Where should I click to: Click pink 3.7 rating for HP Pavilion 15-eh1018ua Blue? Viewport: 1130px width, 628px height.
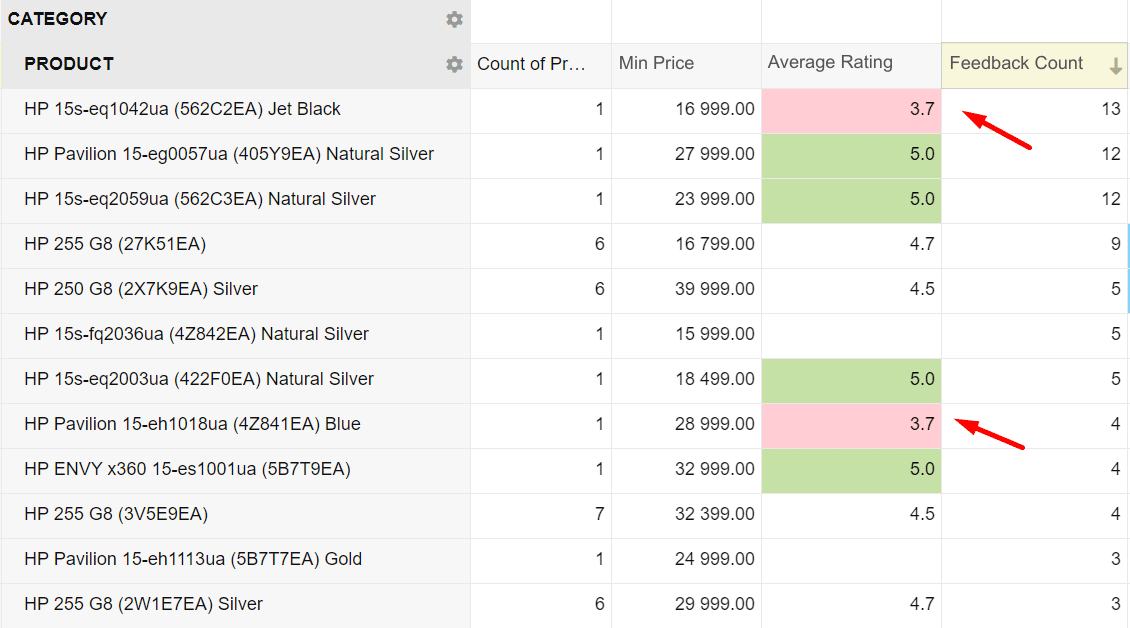(x=851, y=425)
